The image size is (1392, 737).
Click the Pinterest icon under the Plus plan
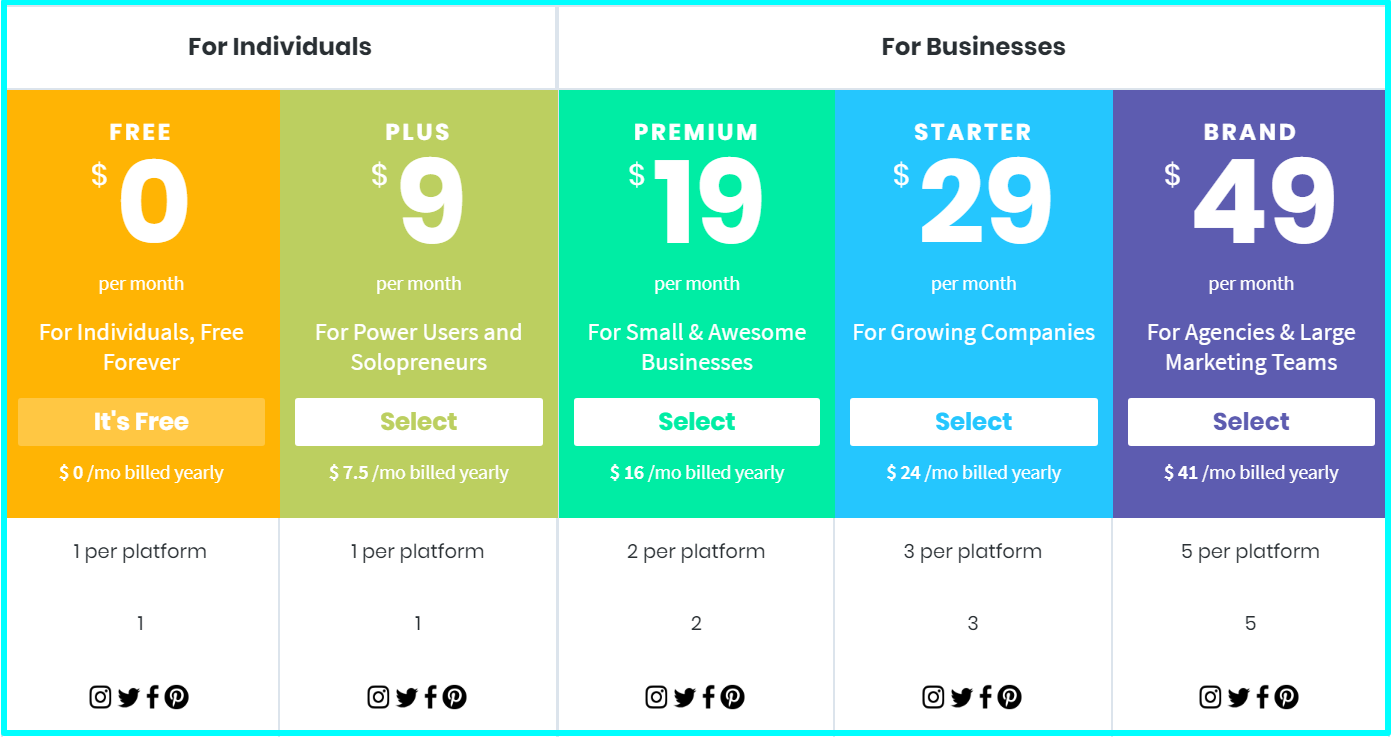point(455,697)
